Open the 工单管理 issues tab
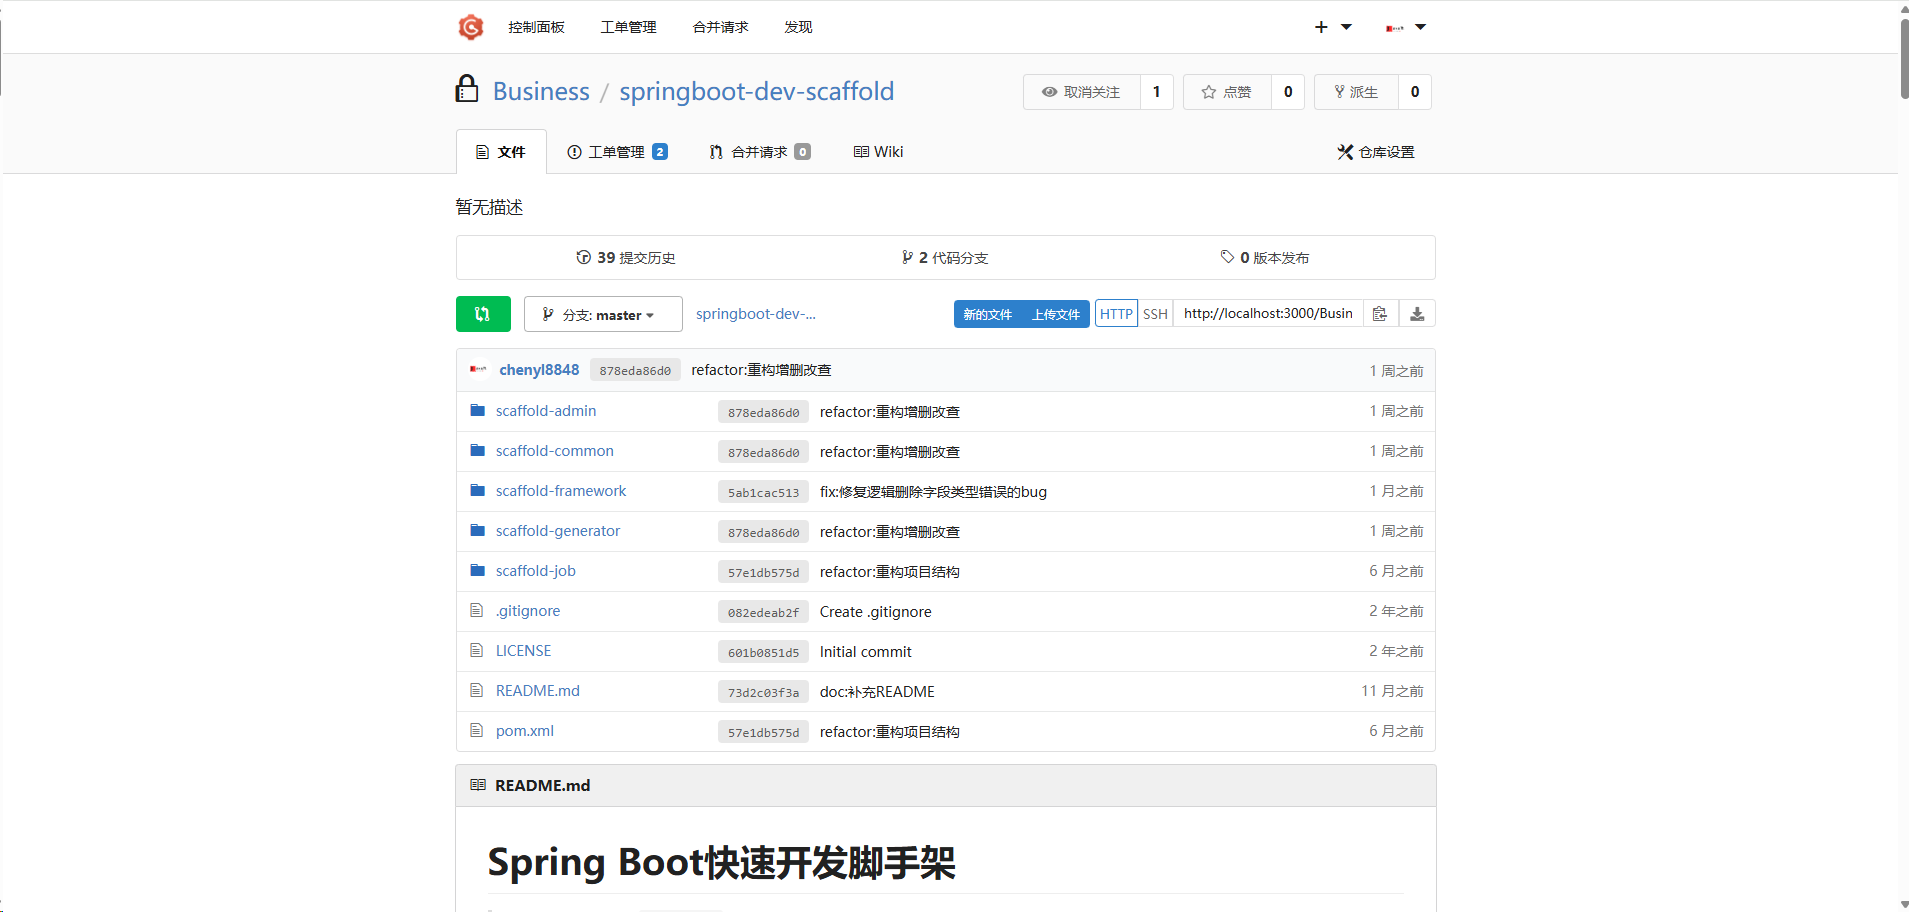1909x912 pixels. 617,152
